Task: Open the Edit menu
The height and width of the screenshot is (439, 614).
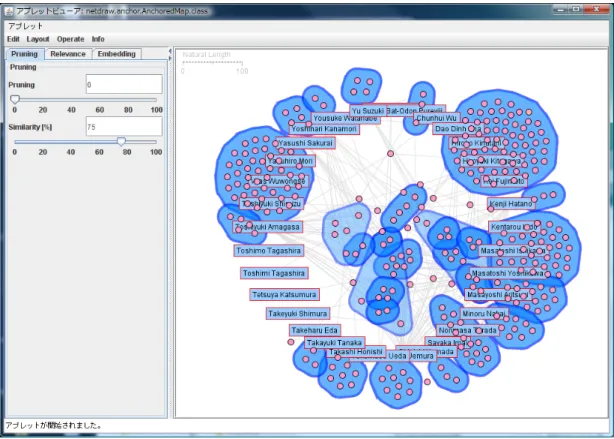Action: [x=13, y=39]
